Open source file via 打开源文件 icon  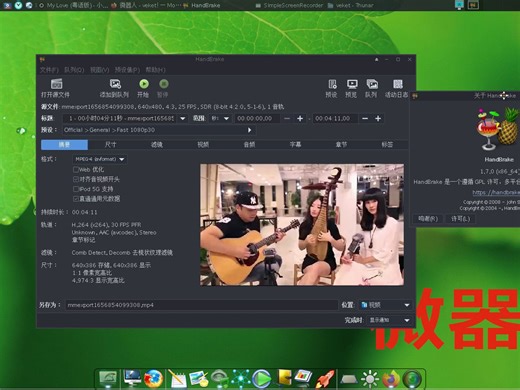pyautogui.click(x=56, y=84)
